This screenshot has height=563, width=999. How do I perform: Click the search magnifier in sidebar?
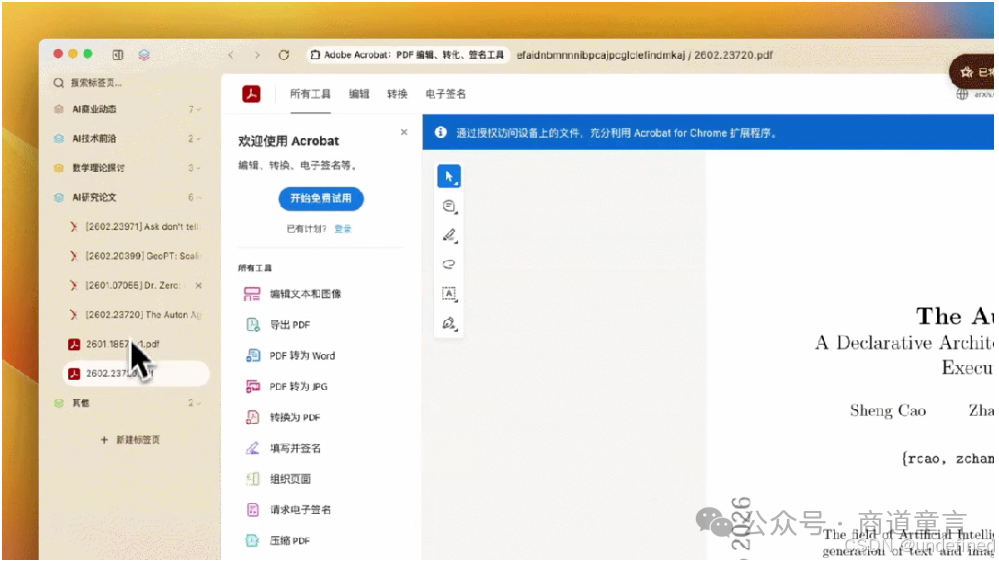[x=59, y=83]
